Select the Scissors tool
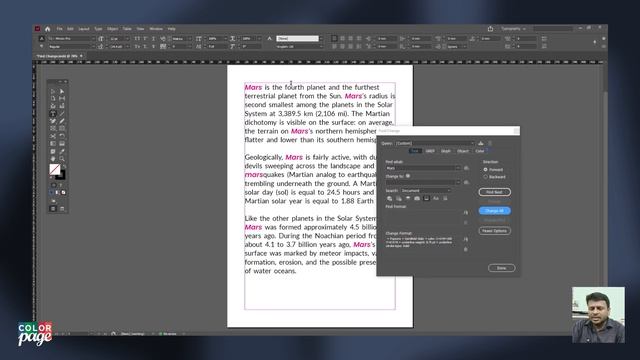Screen dimensions: 640x360 coord(53,136)
